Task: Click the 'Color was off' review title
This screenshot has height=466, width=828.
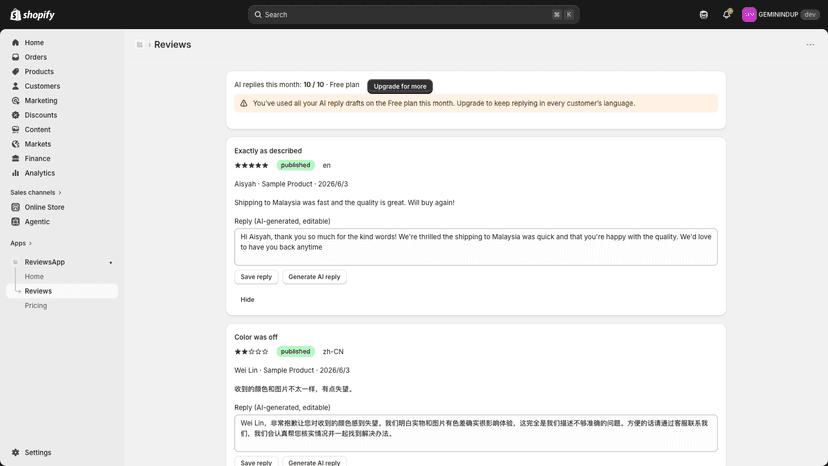Action: coord(256,337)
